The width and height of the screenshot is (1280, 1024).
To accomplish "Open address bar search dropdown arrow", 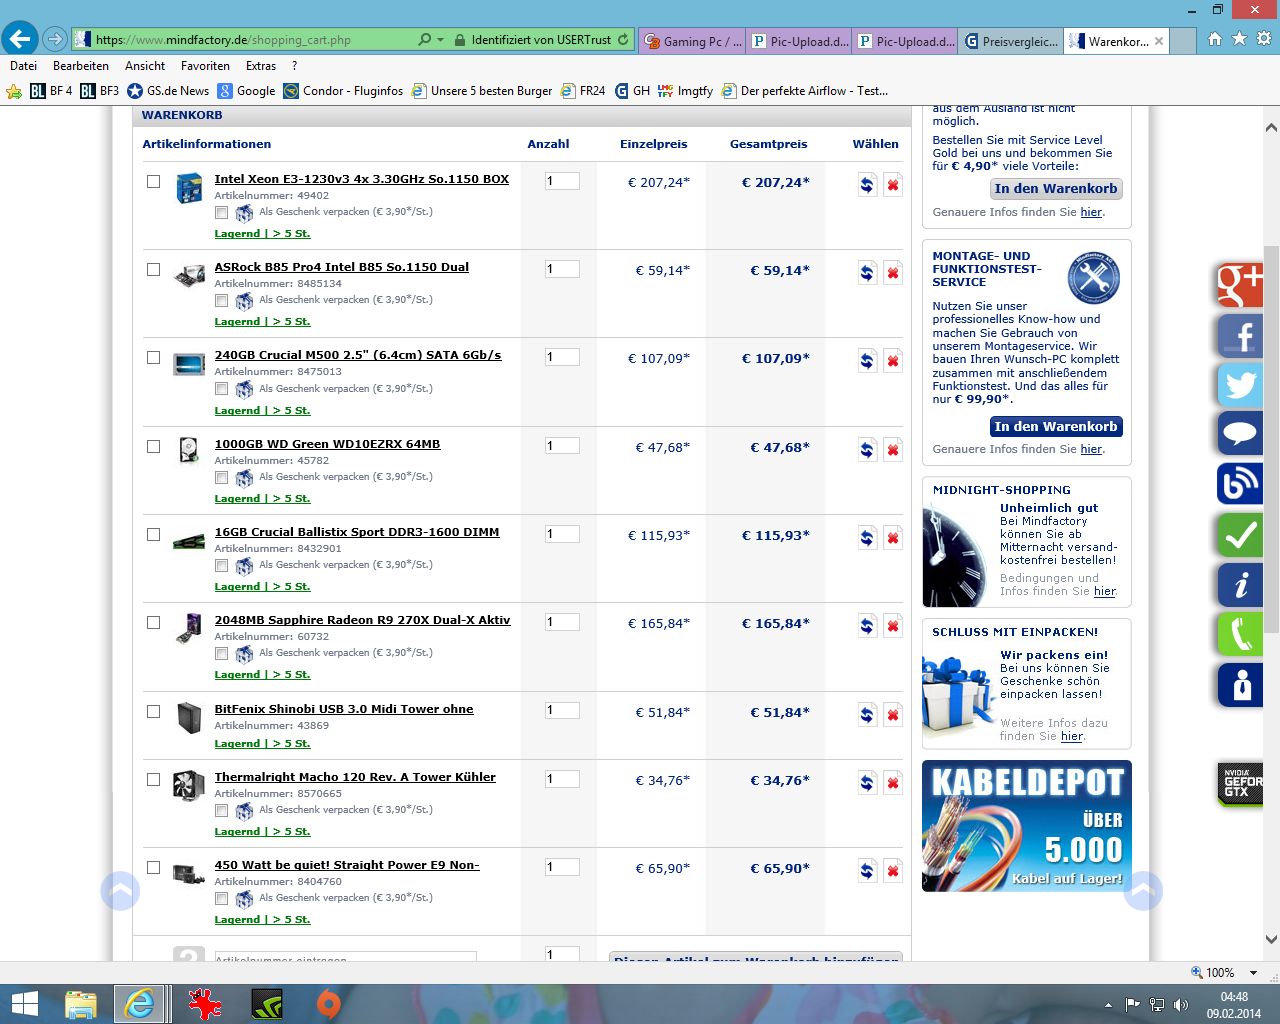I will click(441, 40).
